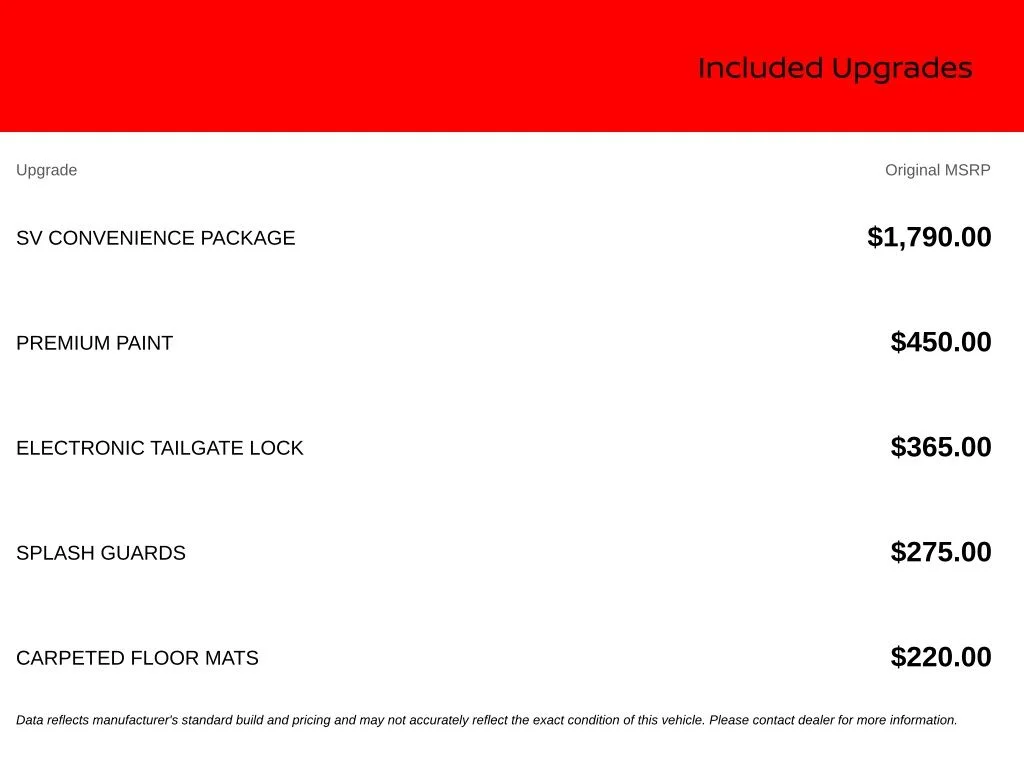Click SV CONVENIENCE PACKAGE upgrade name
Screen dimensions: 1024x768
(x=155, y=238)
